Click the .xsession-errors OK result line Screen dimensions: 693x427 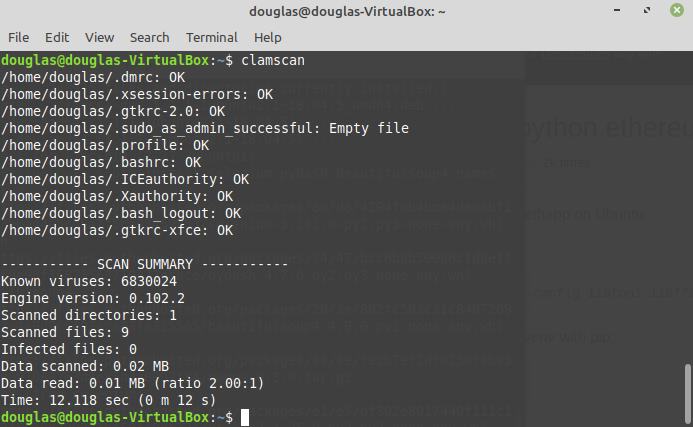point(137,94)
